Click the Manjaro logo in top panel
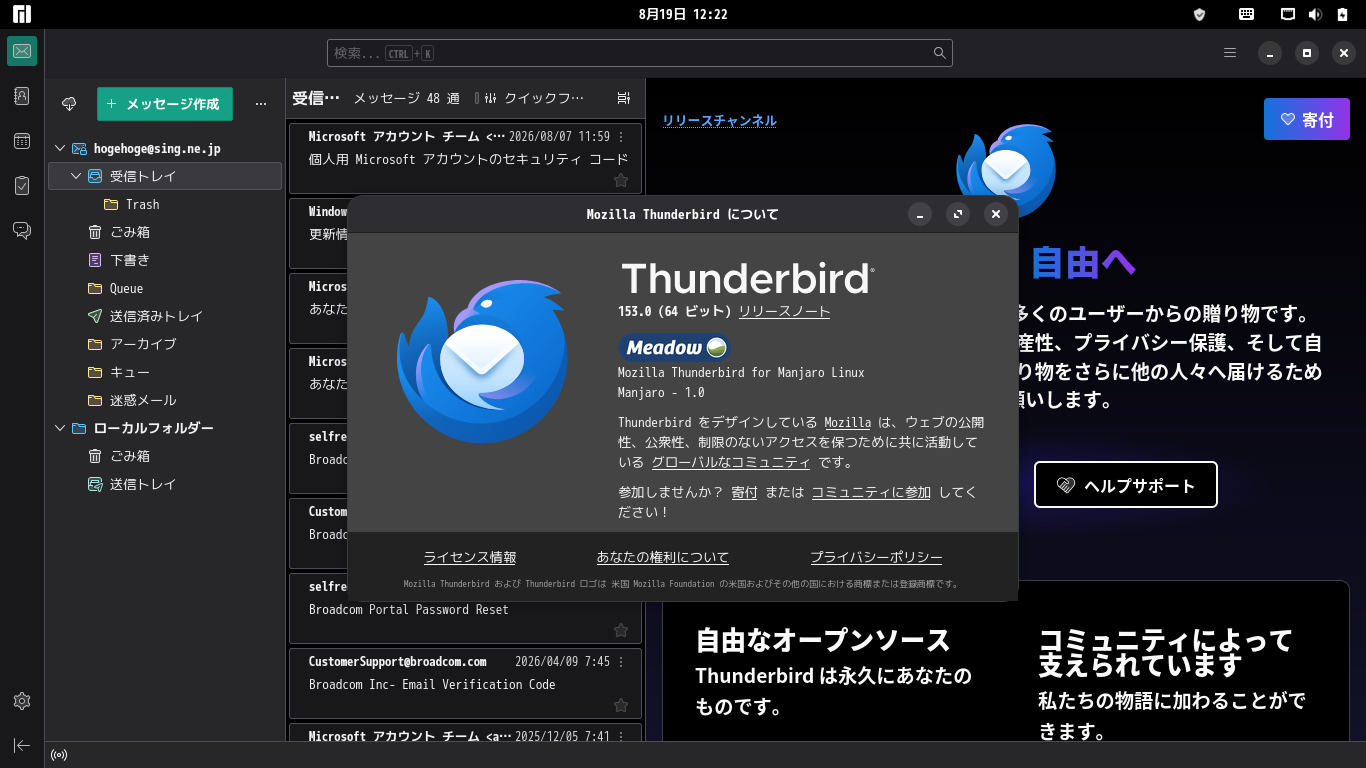 [x=22, y=14]
